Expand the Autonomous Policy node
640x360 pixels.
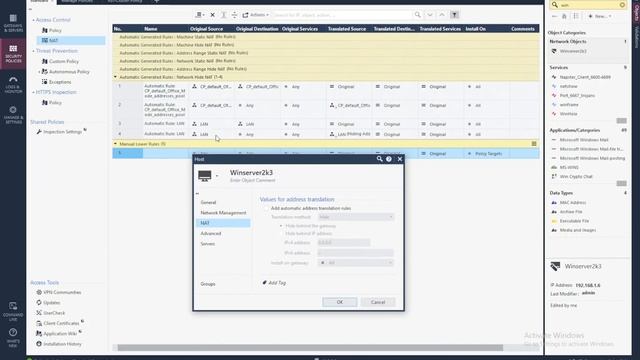click(x=39, y=72)
